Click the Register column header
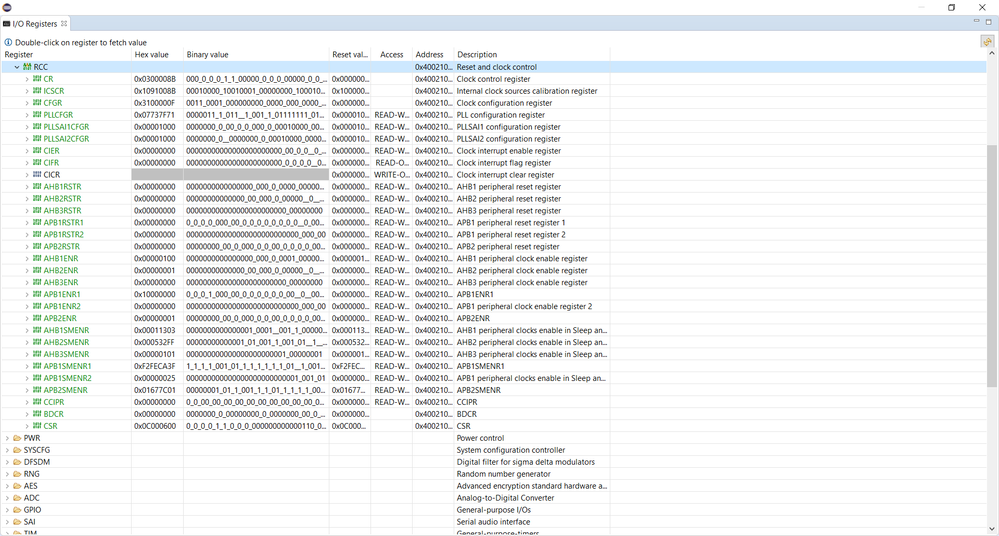The width and height of the screenshot is (999, 536). tap(66, 55)
